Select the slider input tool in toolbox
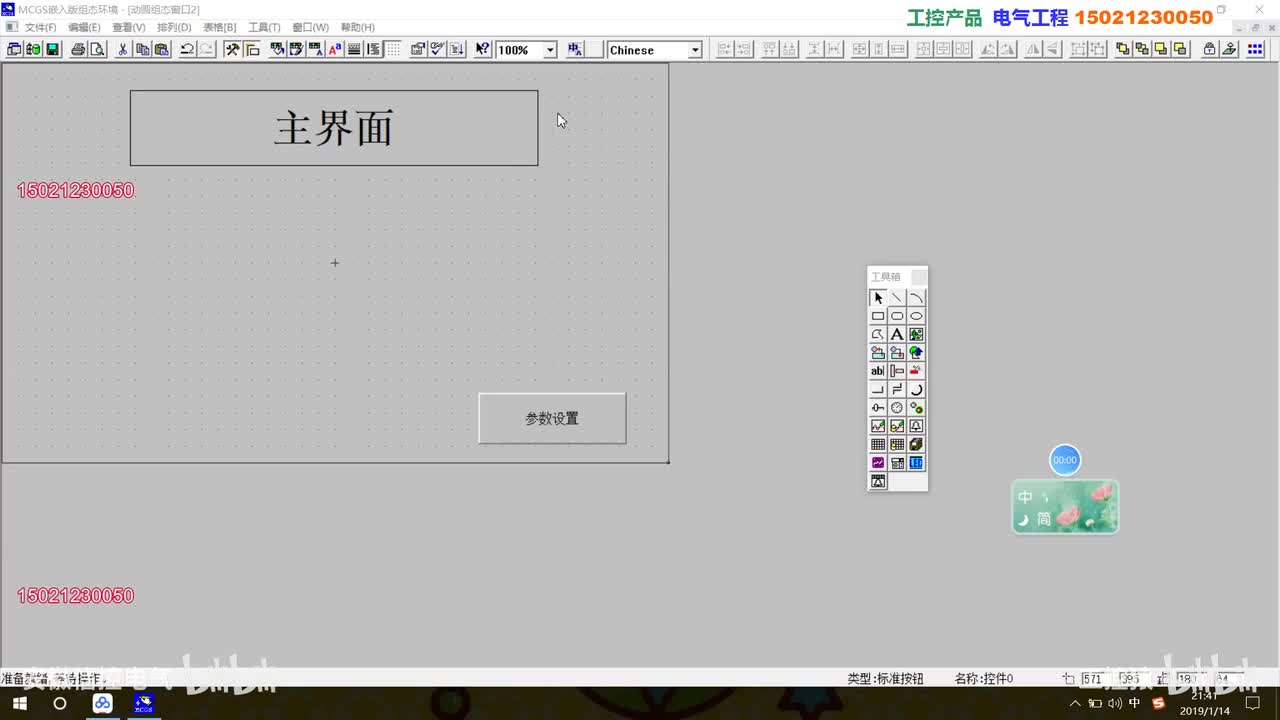Screen dimensions: 1280x720 pos(878,408)
